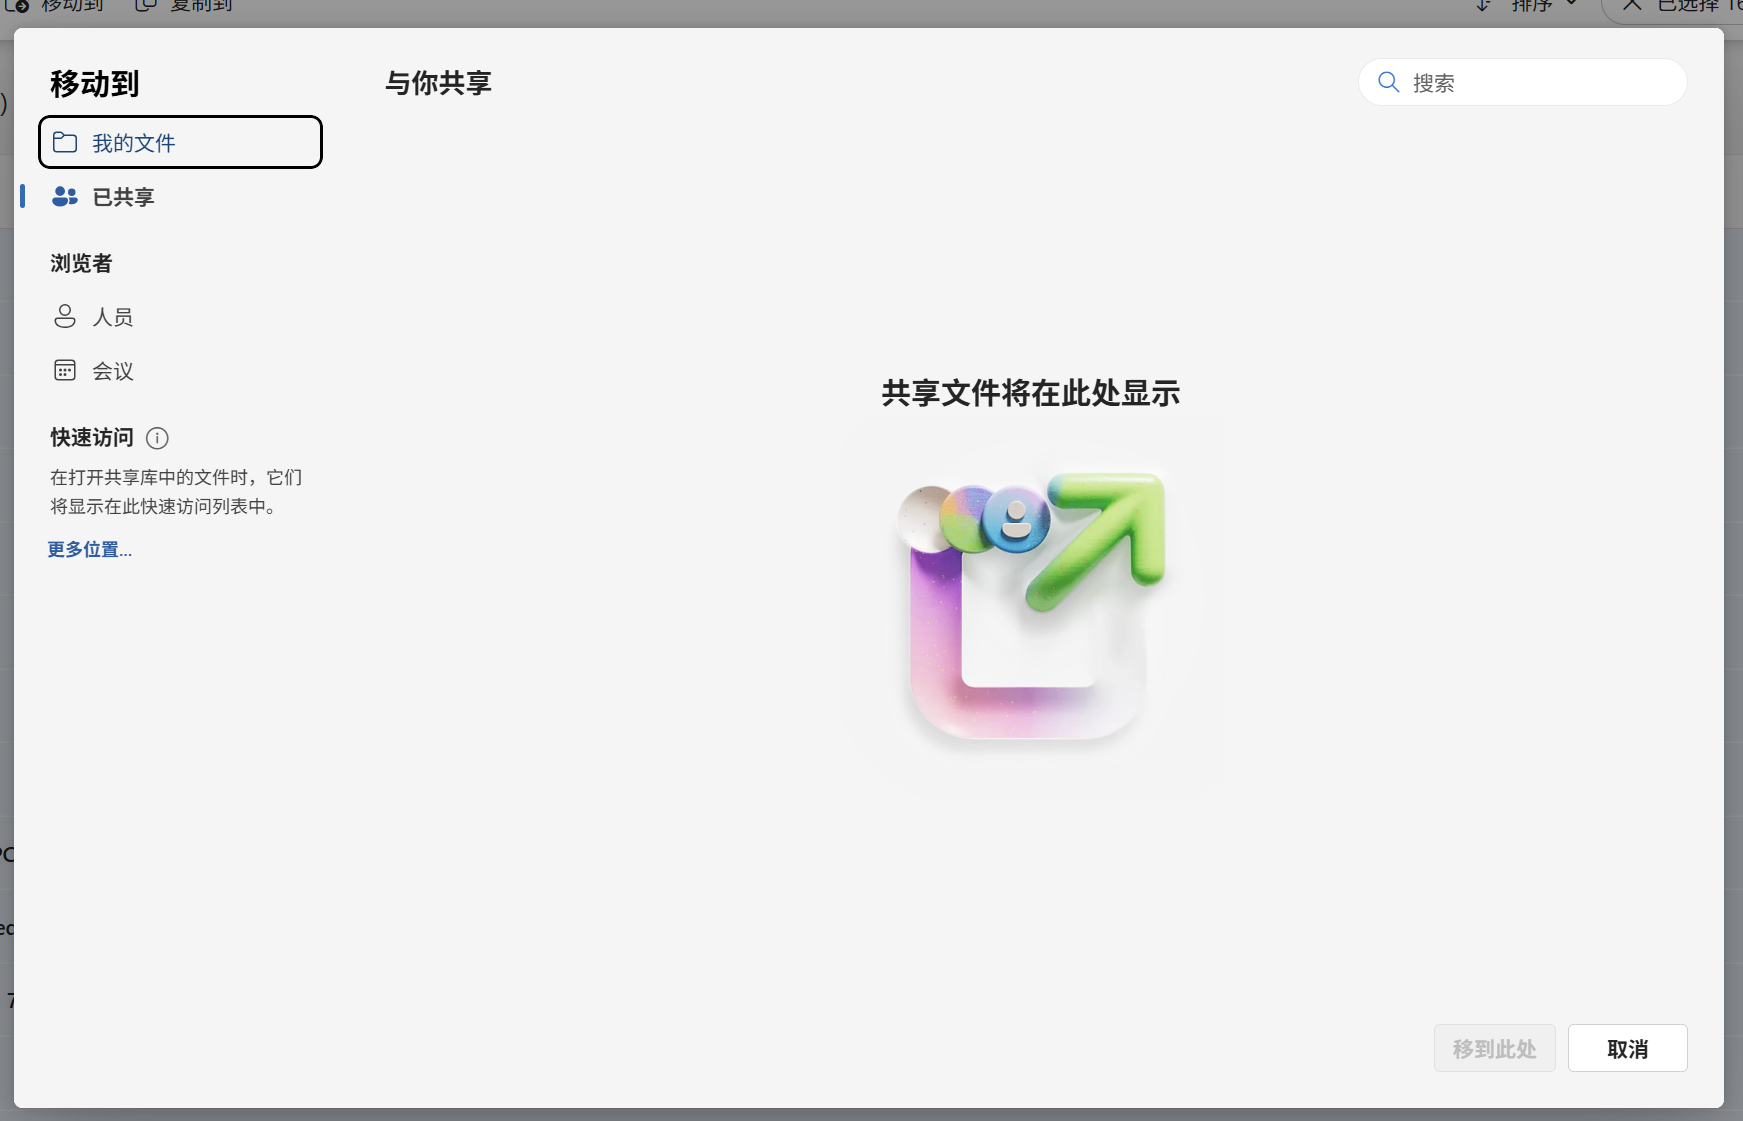This screenshot has height=1121, width=1743.
Task: Expand the 排序 dropdown
Action: [1572, 5]
